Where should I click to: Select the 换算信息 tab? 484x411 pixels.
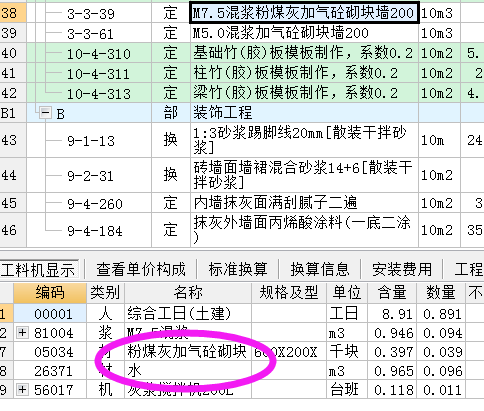coord(320,269)
